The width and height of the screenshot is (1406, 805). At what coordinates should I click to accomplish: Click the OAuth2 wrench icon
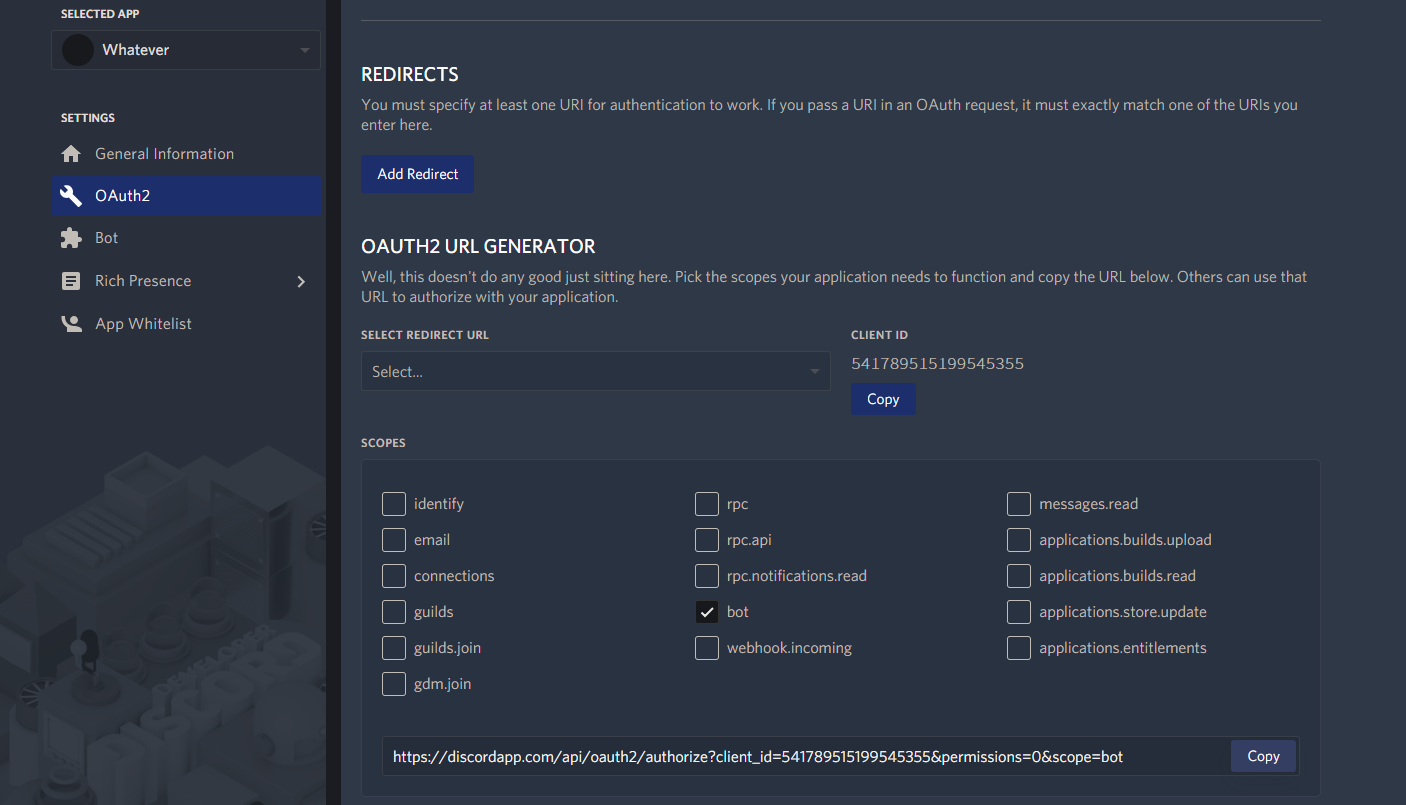(x=71, y=196)
